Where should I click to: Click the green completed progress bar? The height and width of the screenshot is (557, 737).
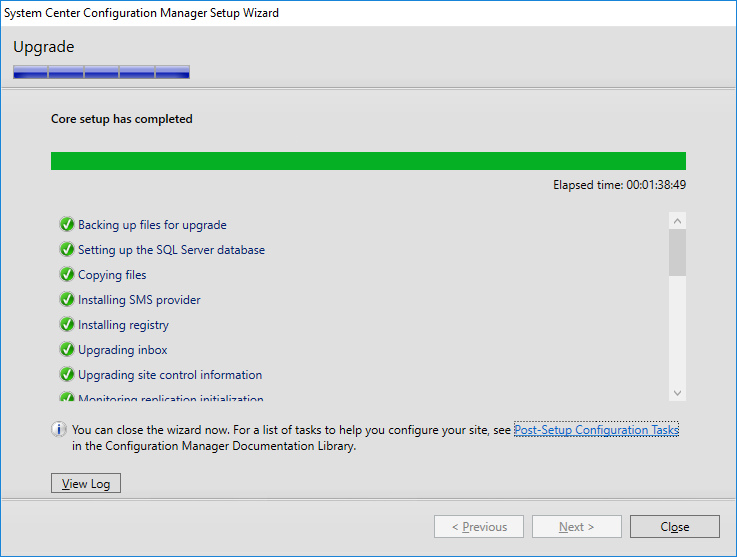(x=368, y=161)
